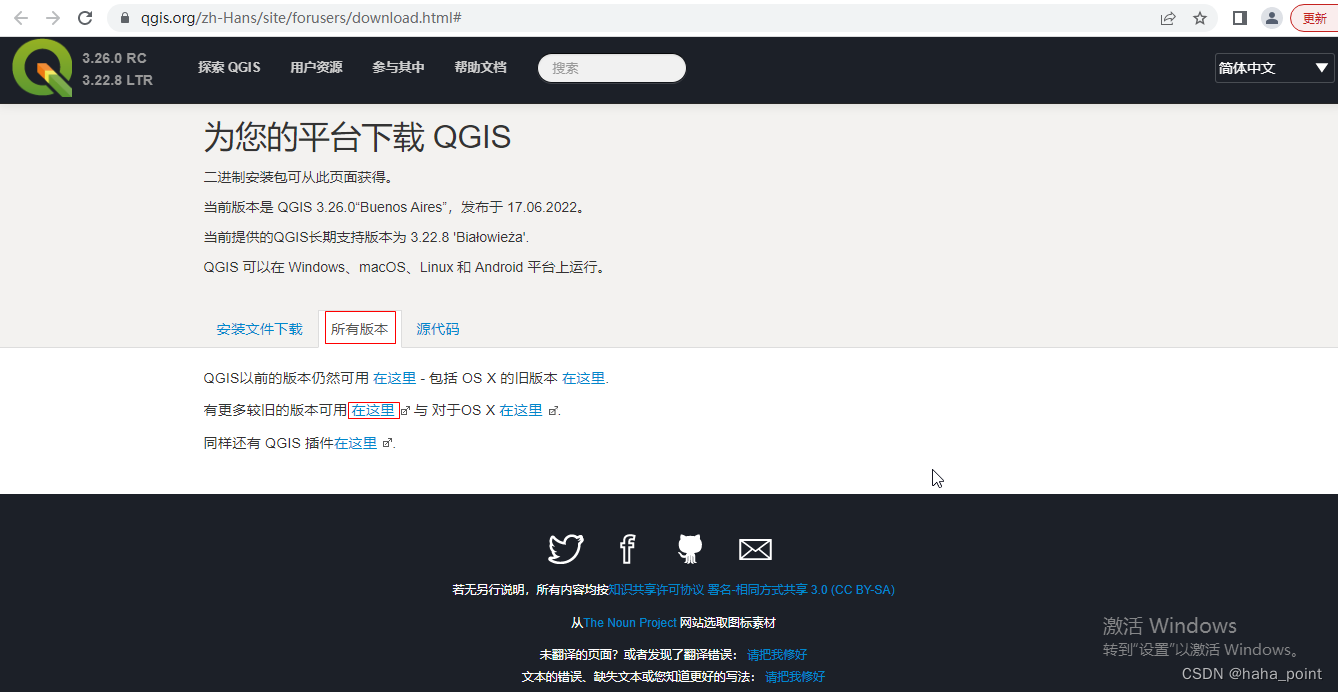This screenshot has width=1338, height=692.
Task: Click the QGIS logo in header
Action: point(42,68)
